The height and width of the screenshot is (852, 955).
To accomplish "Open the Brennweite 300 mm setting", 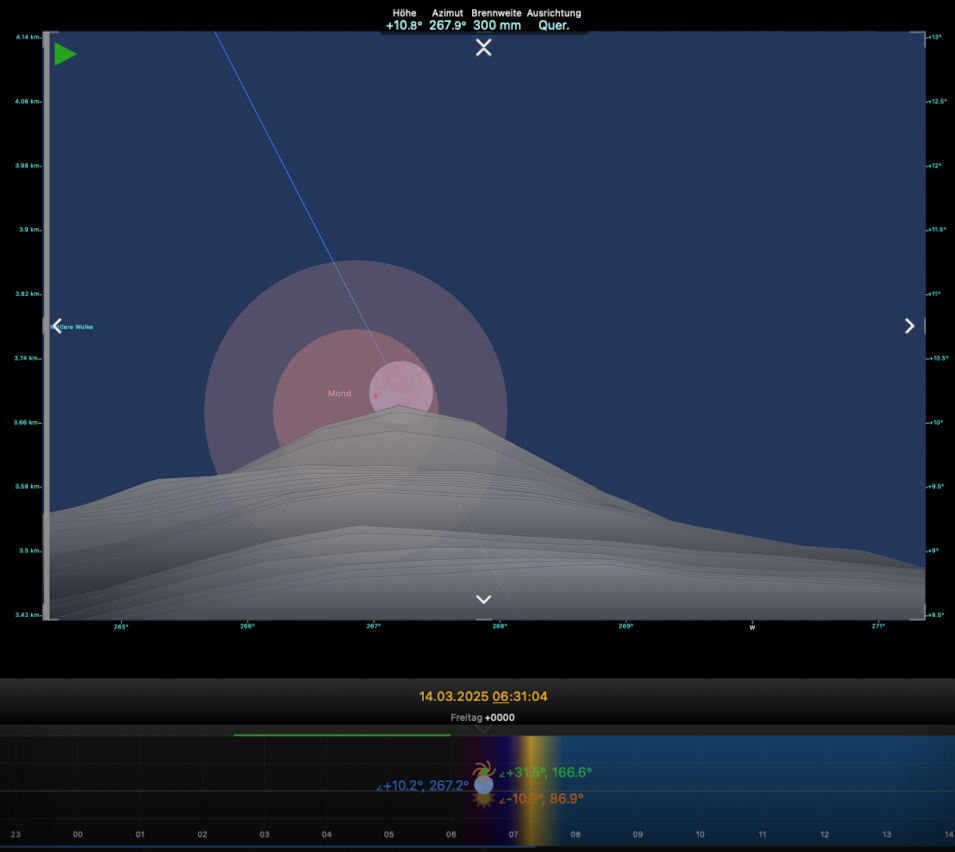I will [497, 25].
